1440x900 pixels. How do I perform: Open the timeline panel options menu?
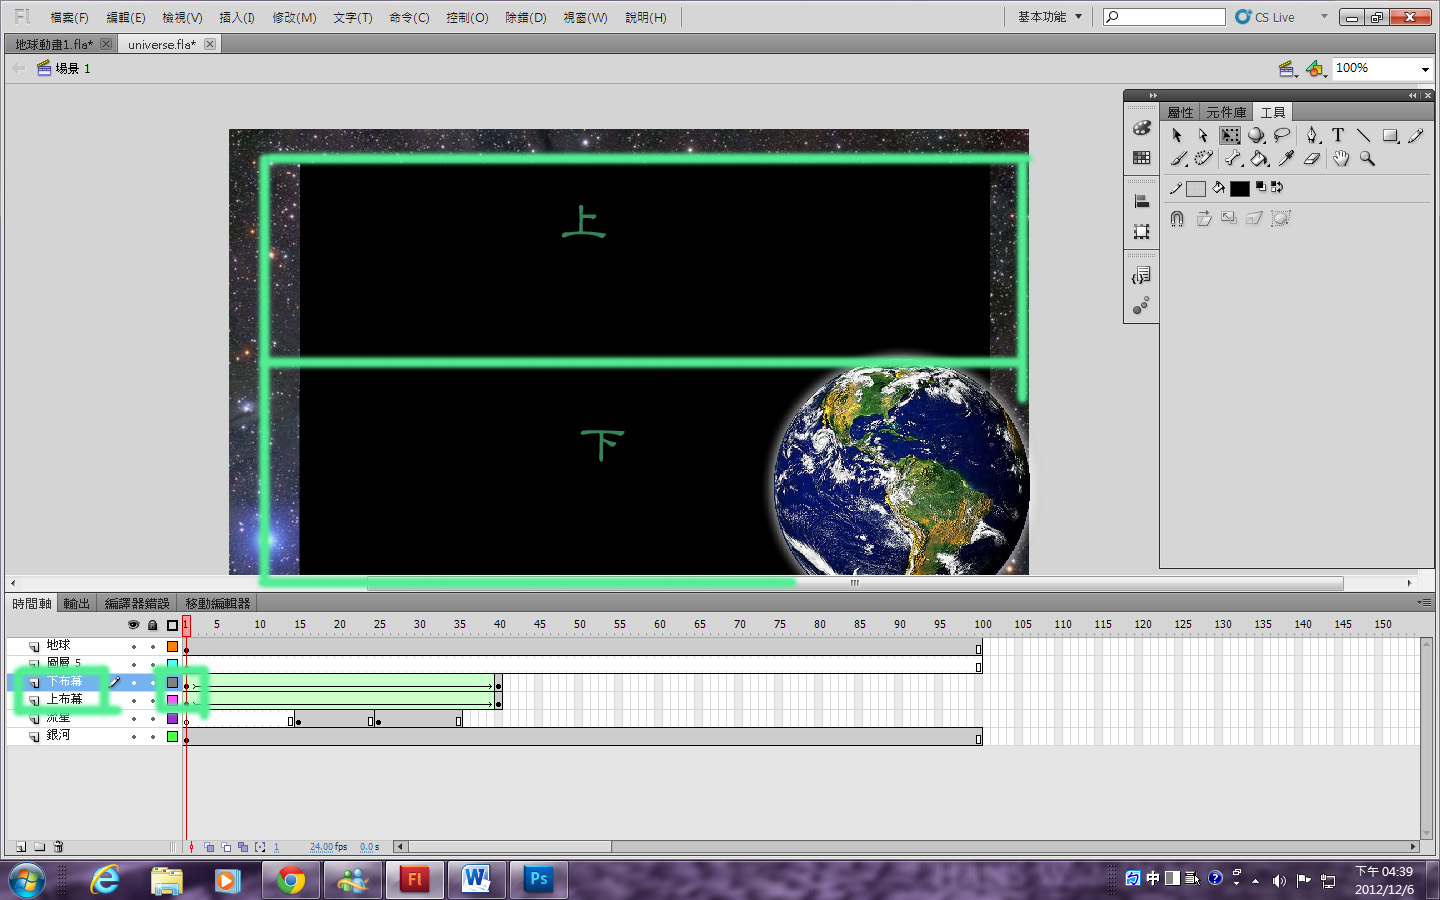[x=1424, y=603]
